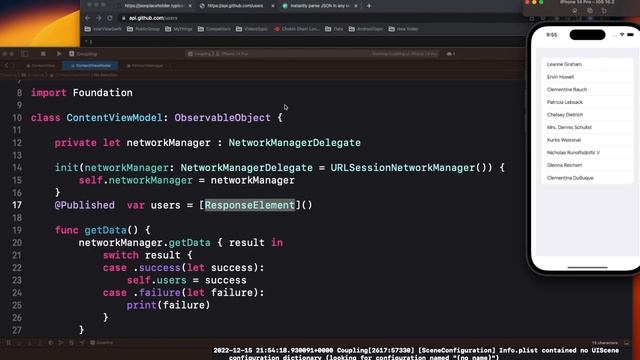Open the Coupling scheme selector
The width and height of the screenshot is (640, 360).
click(218, 54)
